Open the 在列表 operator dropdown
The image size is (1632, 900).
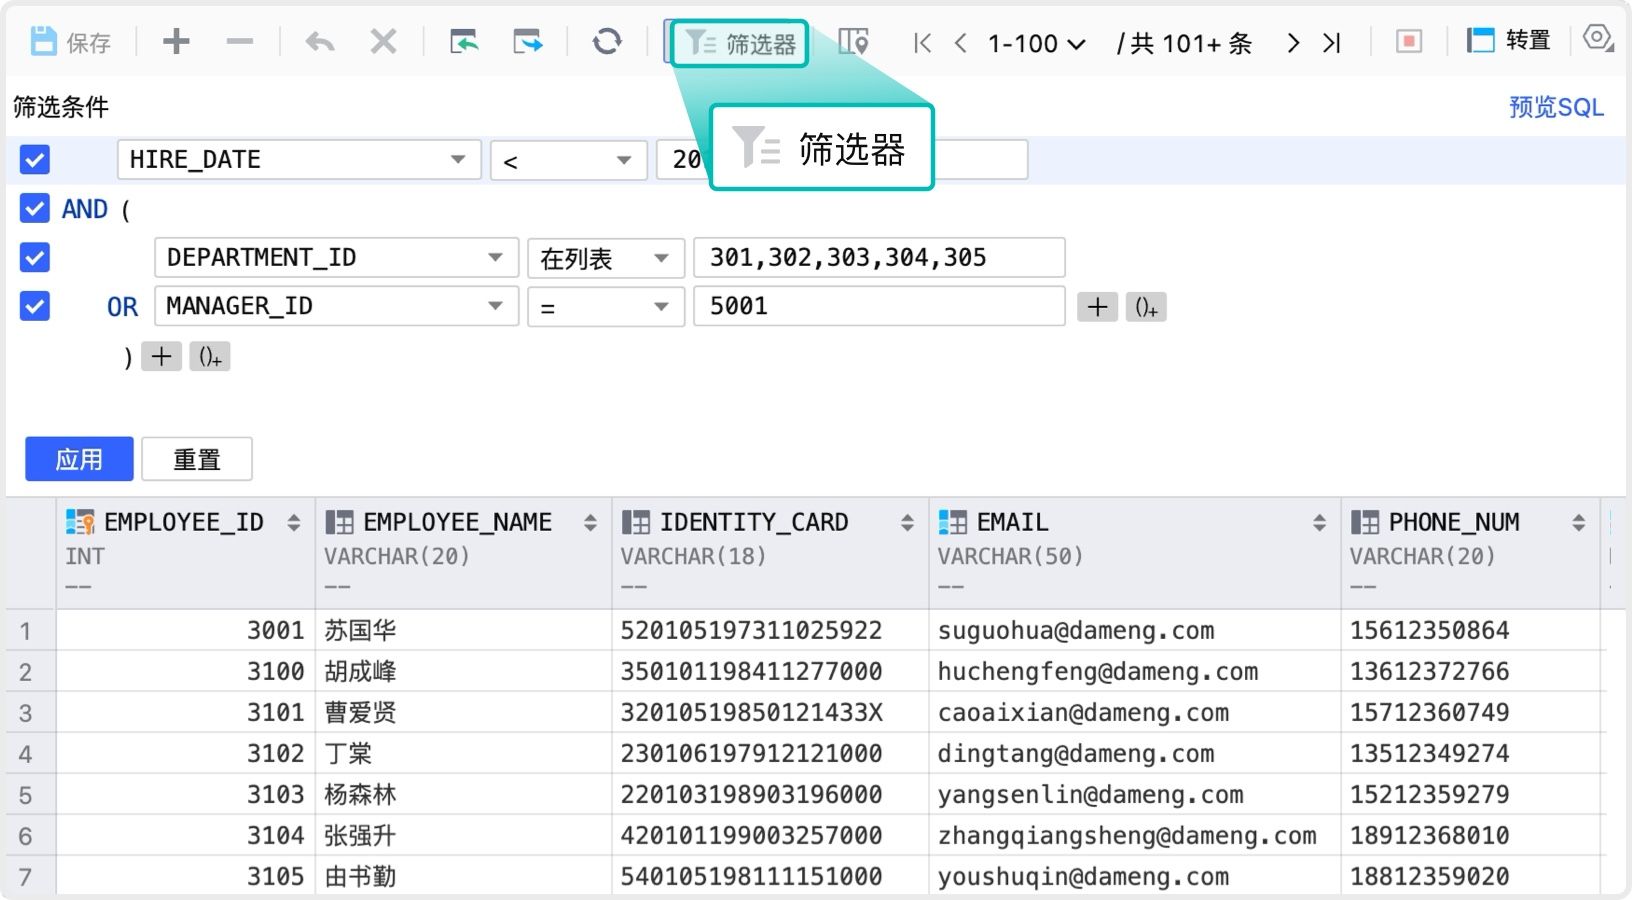606,258
